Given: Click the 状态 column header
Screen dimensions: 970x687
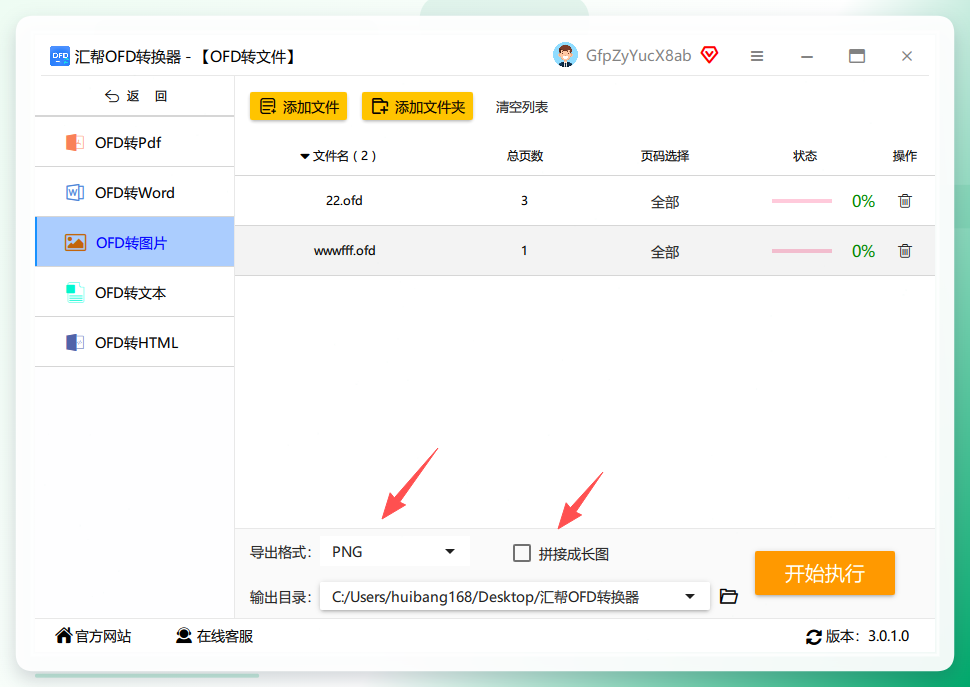Looking at the screenshot, I should pyautogui.click(x=805, y=156).
